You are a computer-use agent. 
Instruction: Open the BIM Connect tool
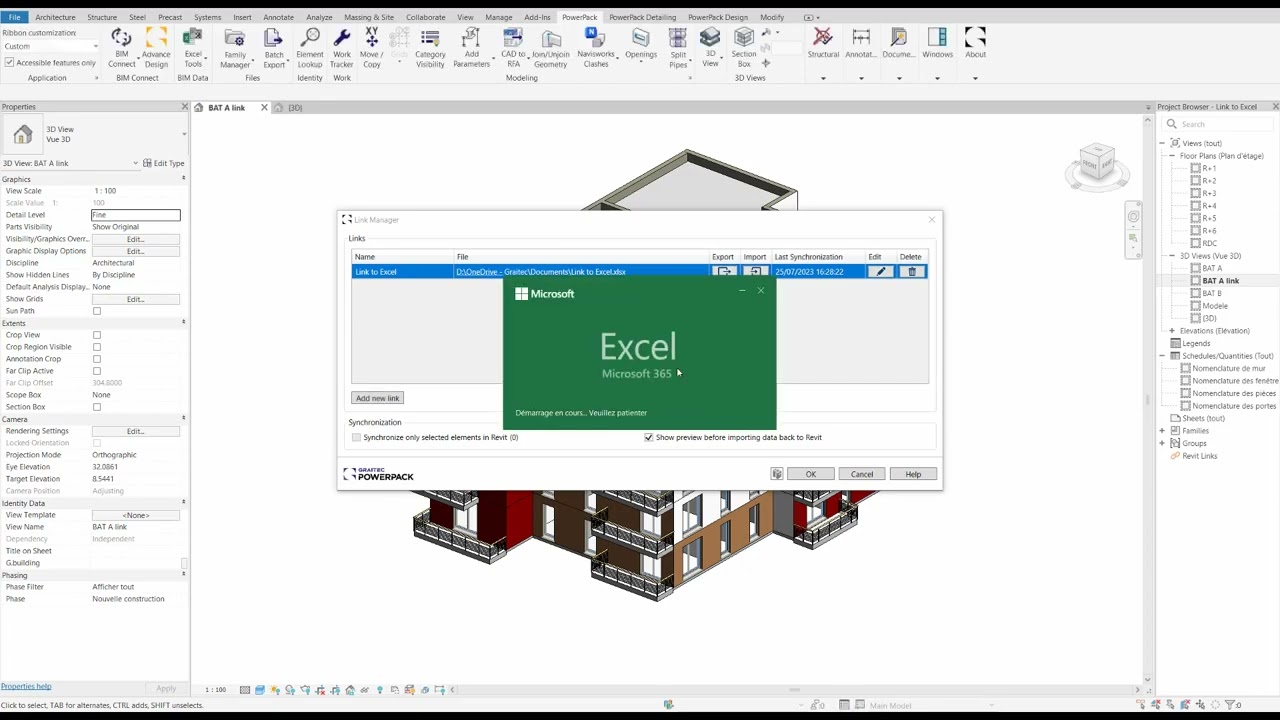click(121, 47)
